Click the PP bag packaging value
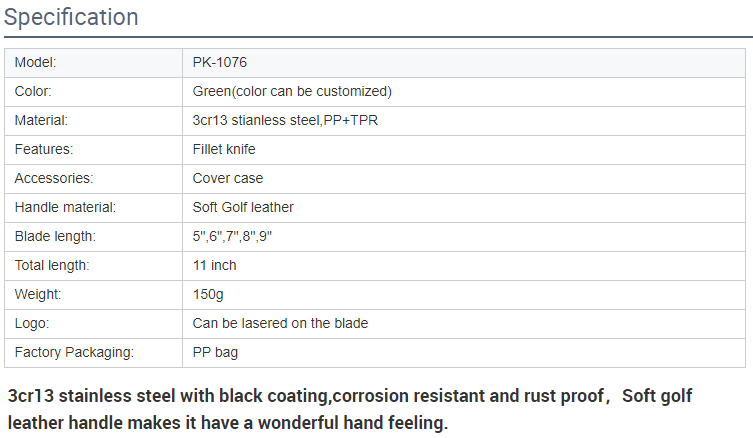 point(215,353)
